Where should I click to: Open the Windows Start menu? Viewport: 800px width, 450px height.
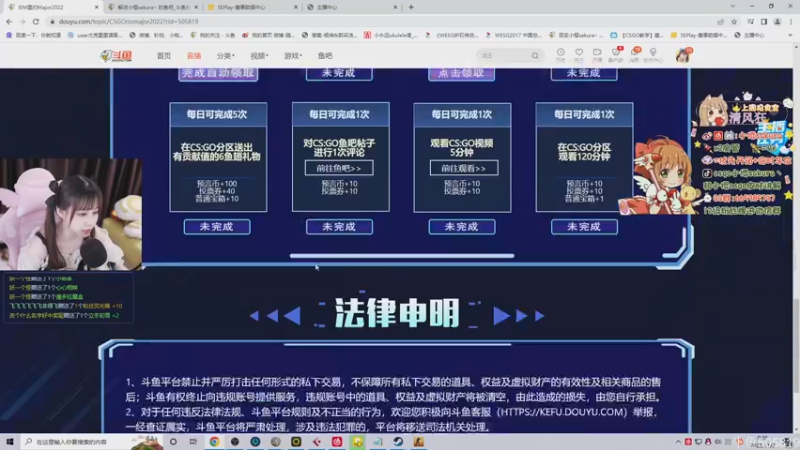tap(9, 441)
